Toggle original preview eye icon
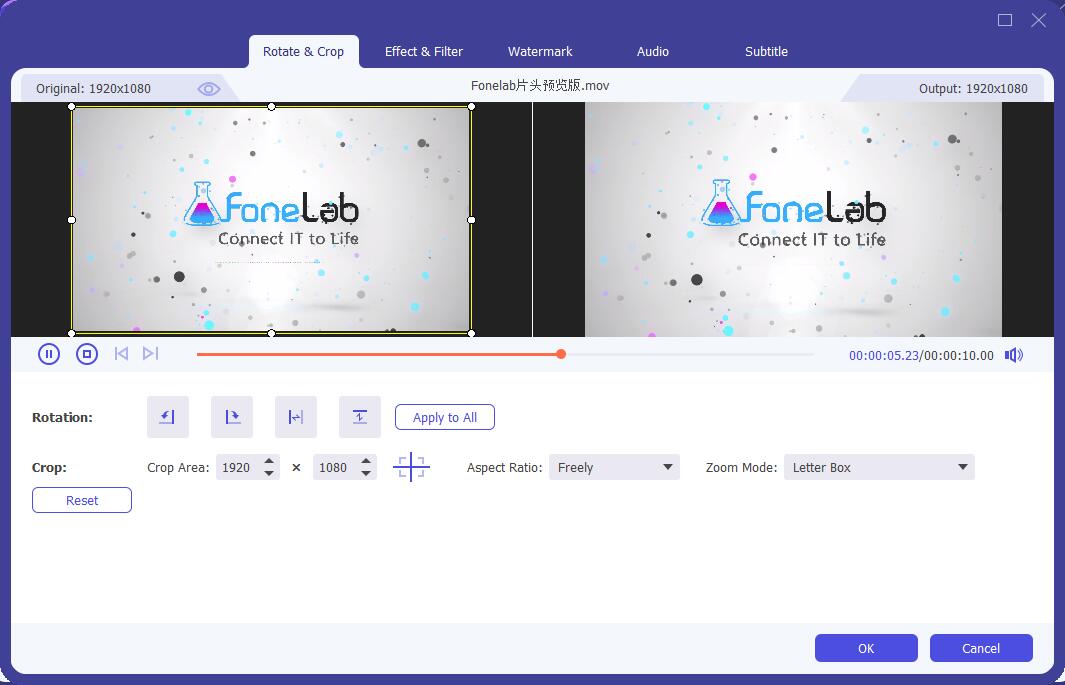 tap(209, 89)
